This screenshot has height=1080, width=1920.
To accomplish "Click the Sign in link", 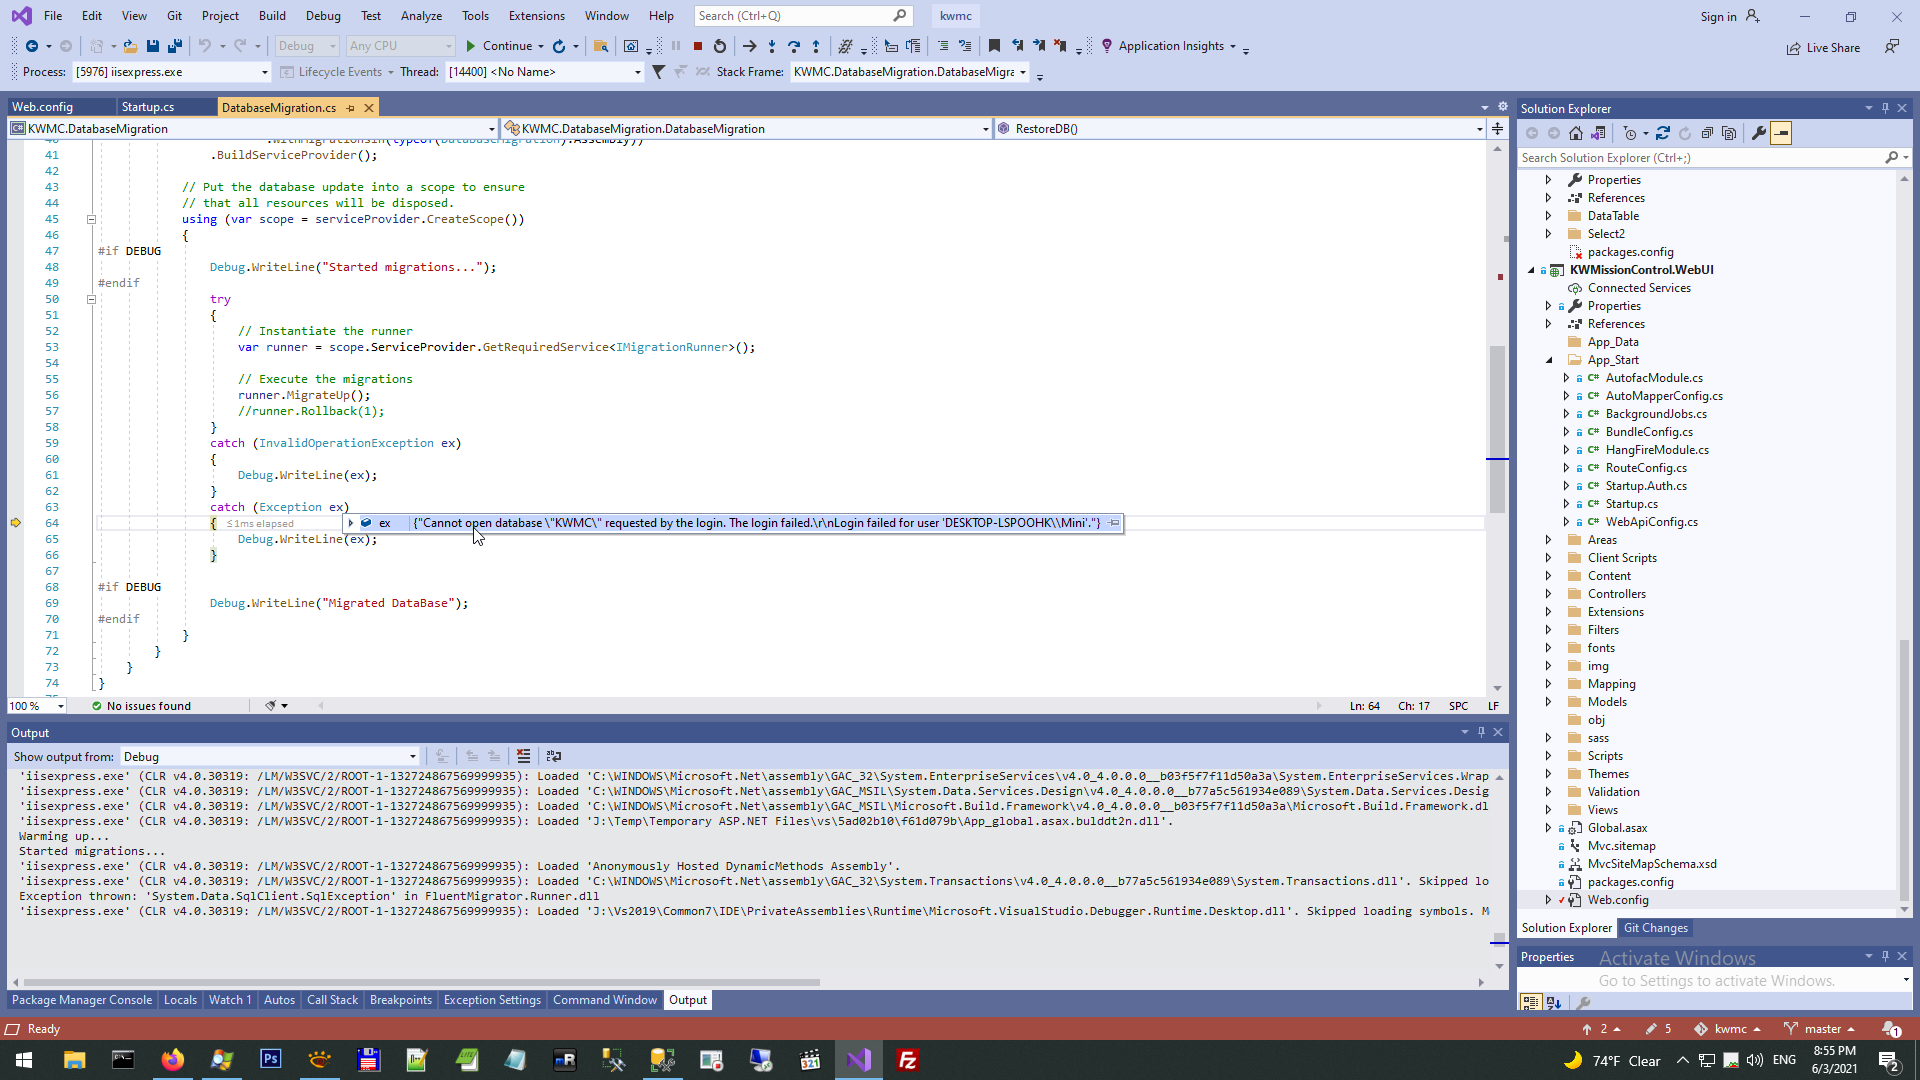I will 1718,16.
